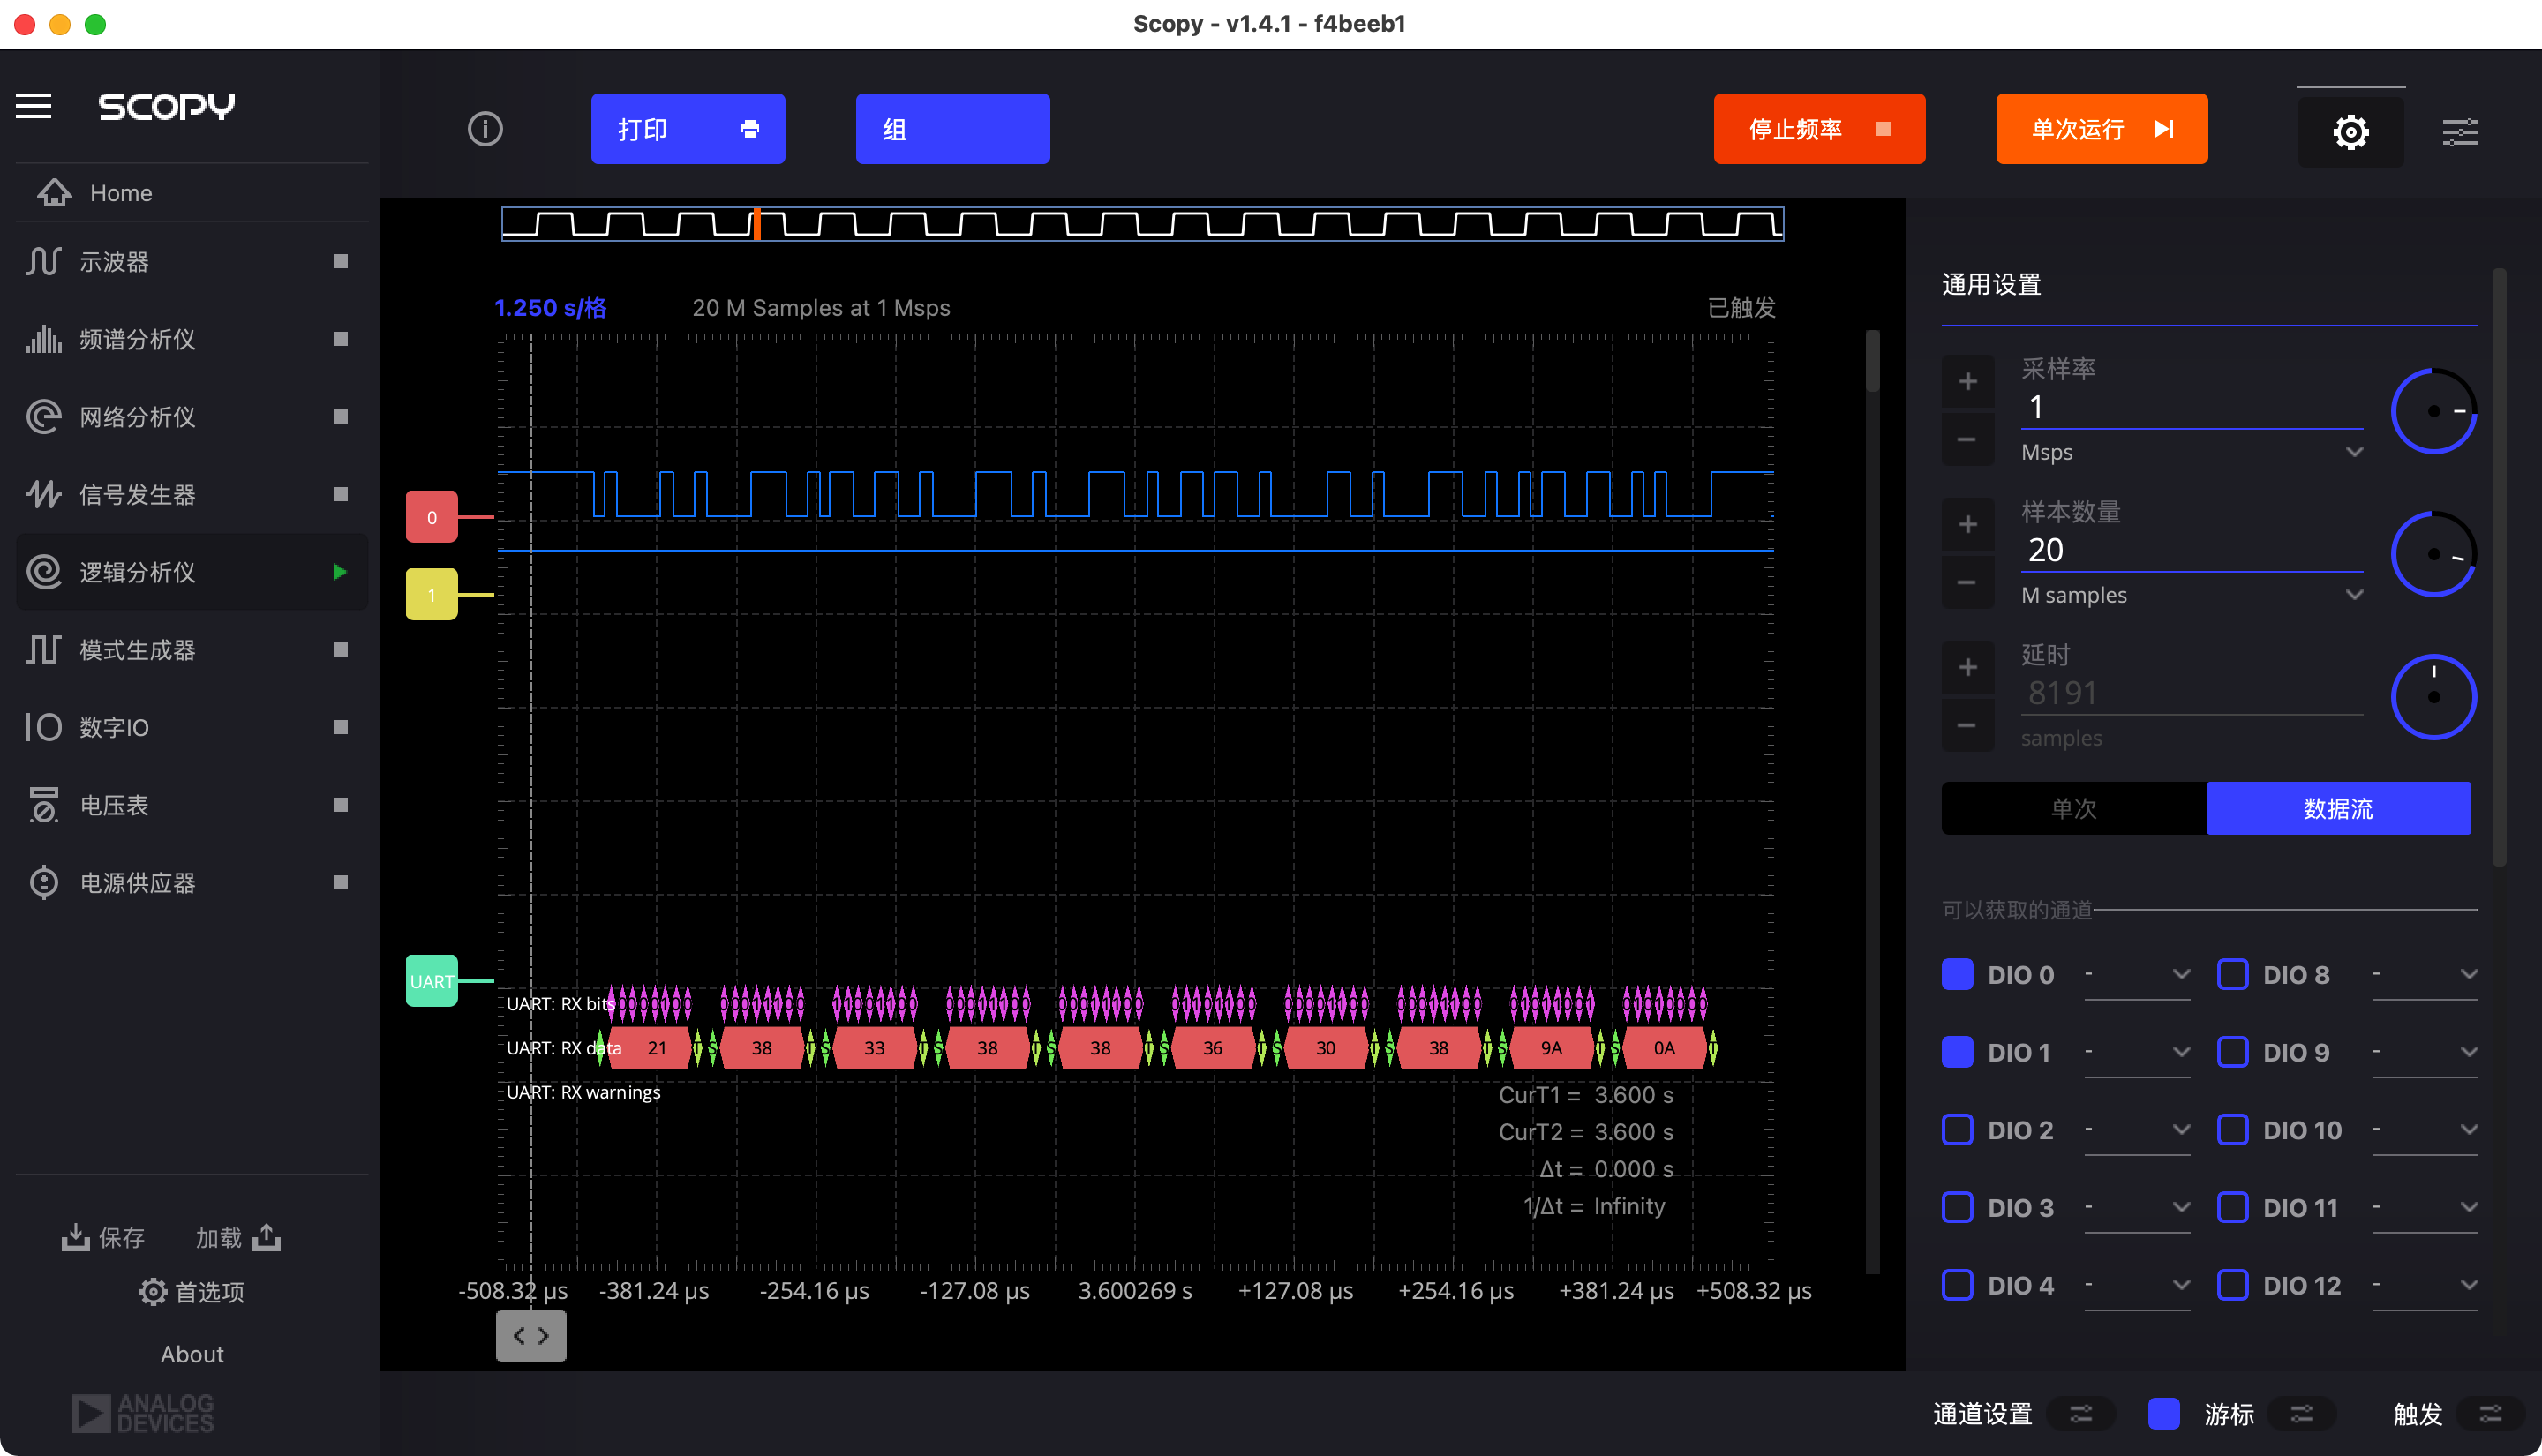Click the signal generator run/stop square
The image size is (2542, 1456).
[x=340, y=494]
